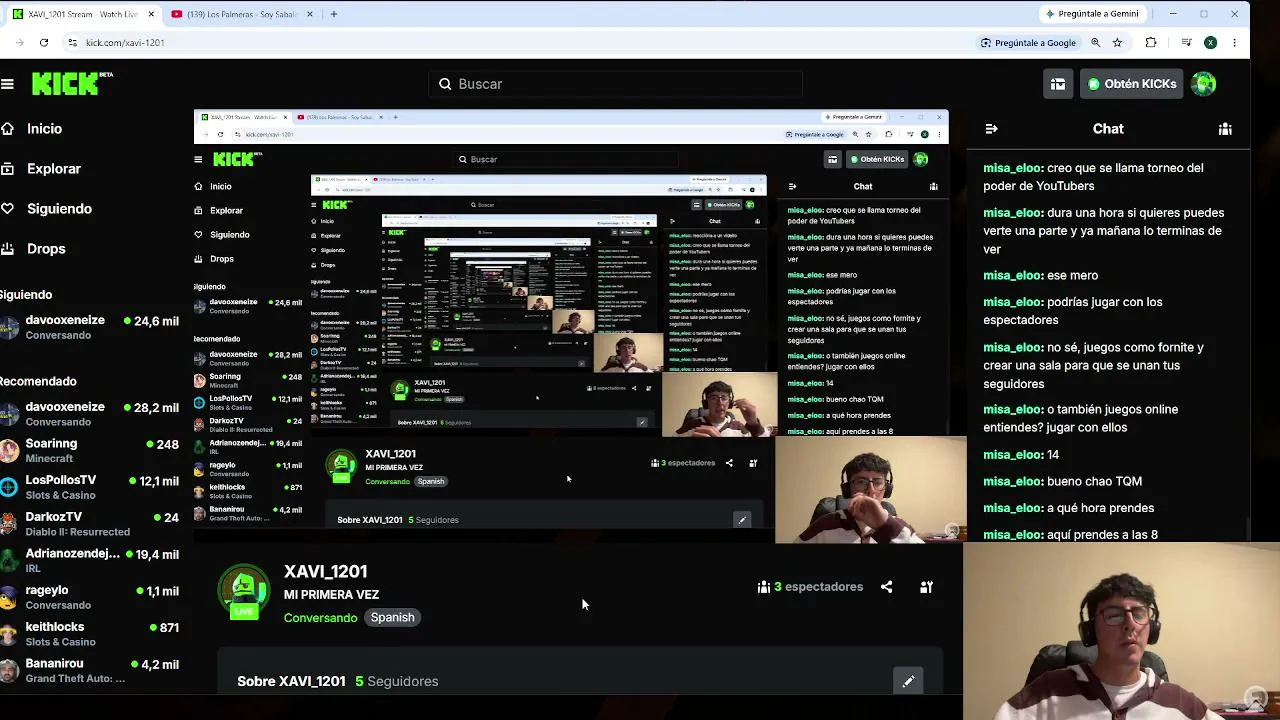Share the stream with the share icon
This screenshot has width=1280, height=720.
click(886, 587)
